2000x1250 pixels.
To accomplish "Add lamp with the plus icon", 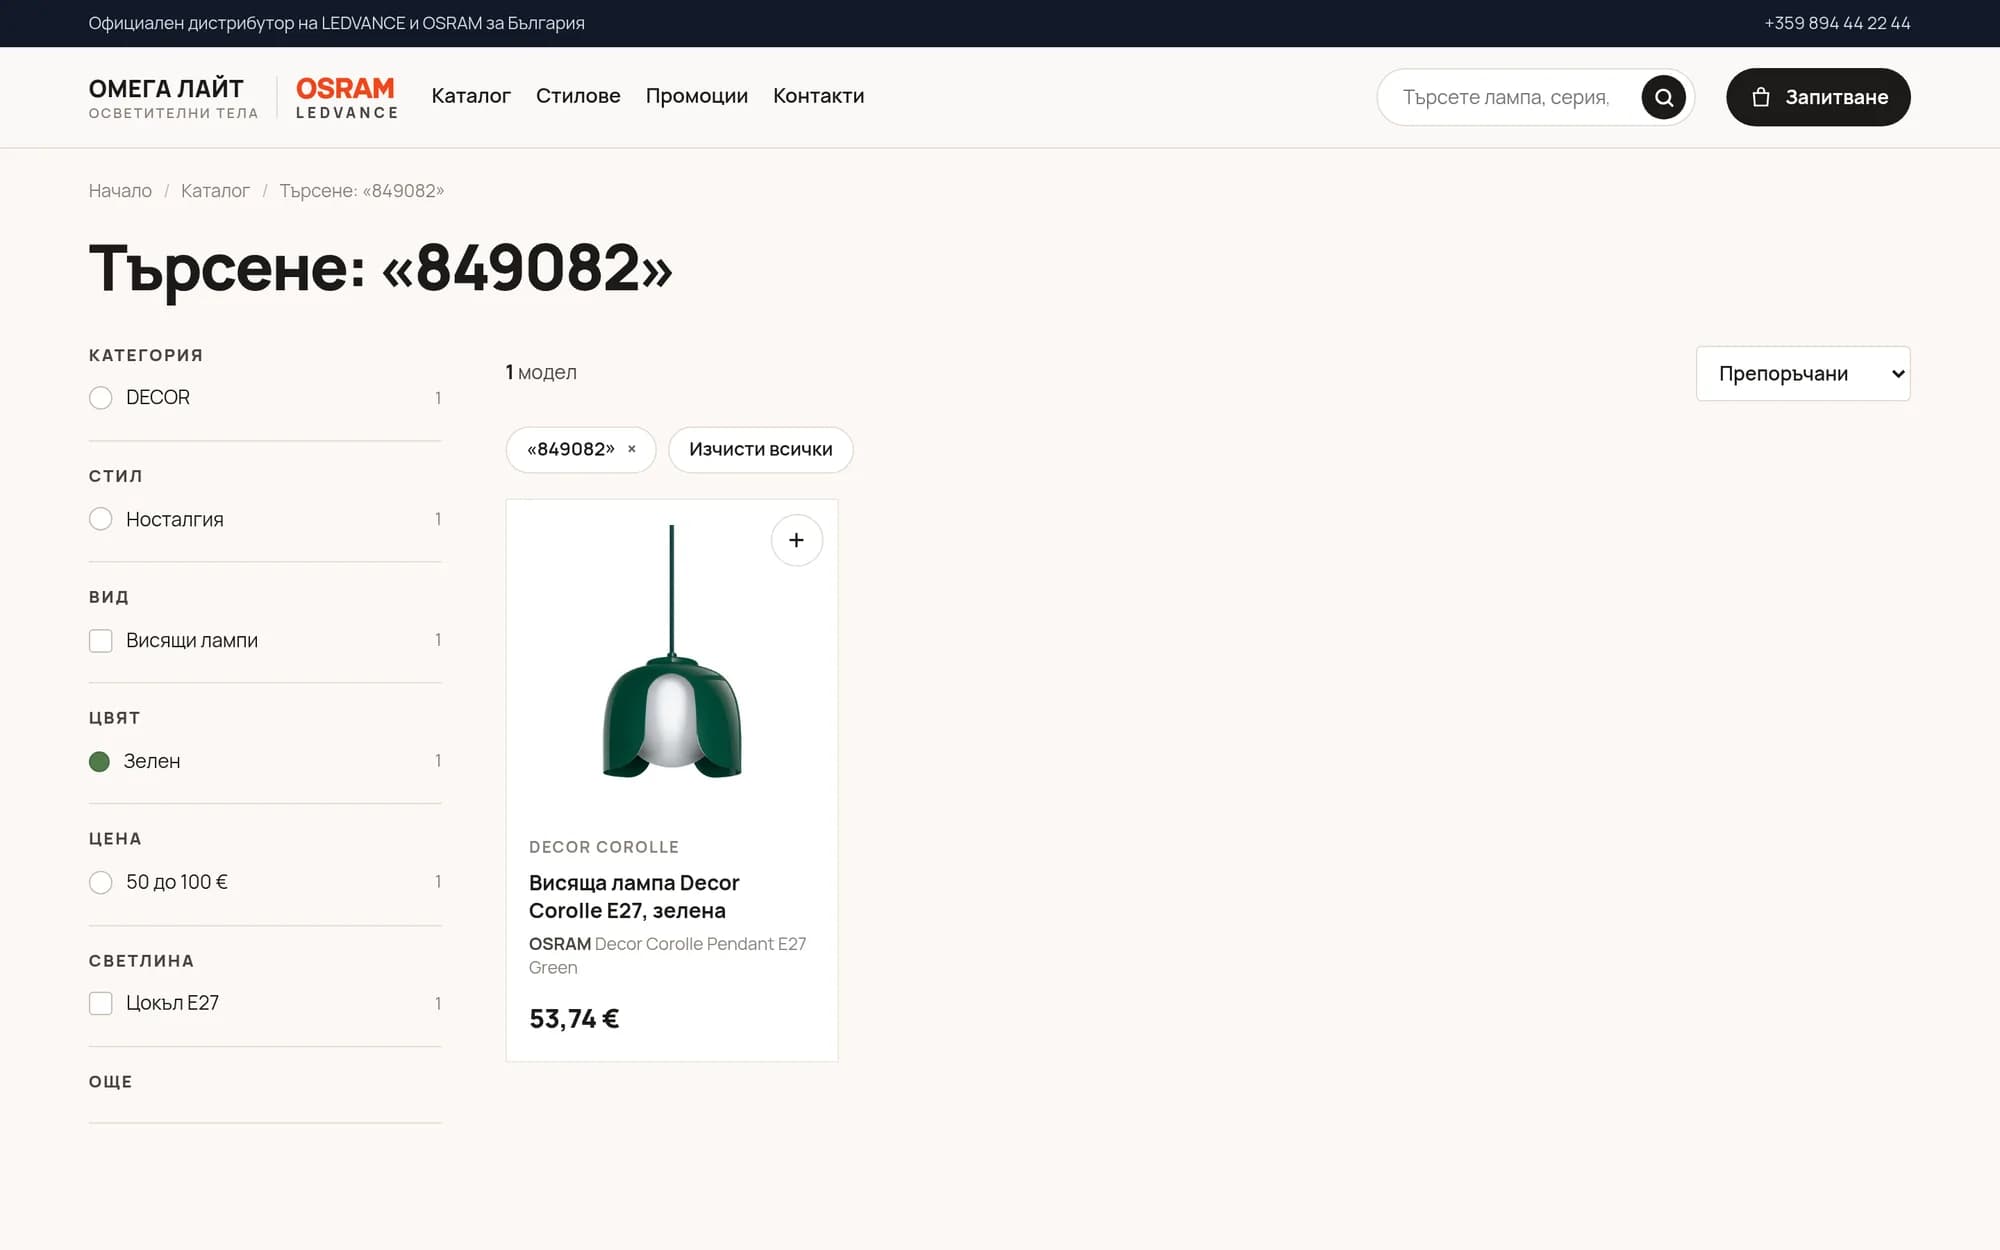I will 796,540.
